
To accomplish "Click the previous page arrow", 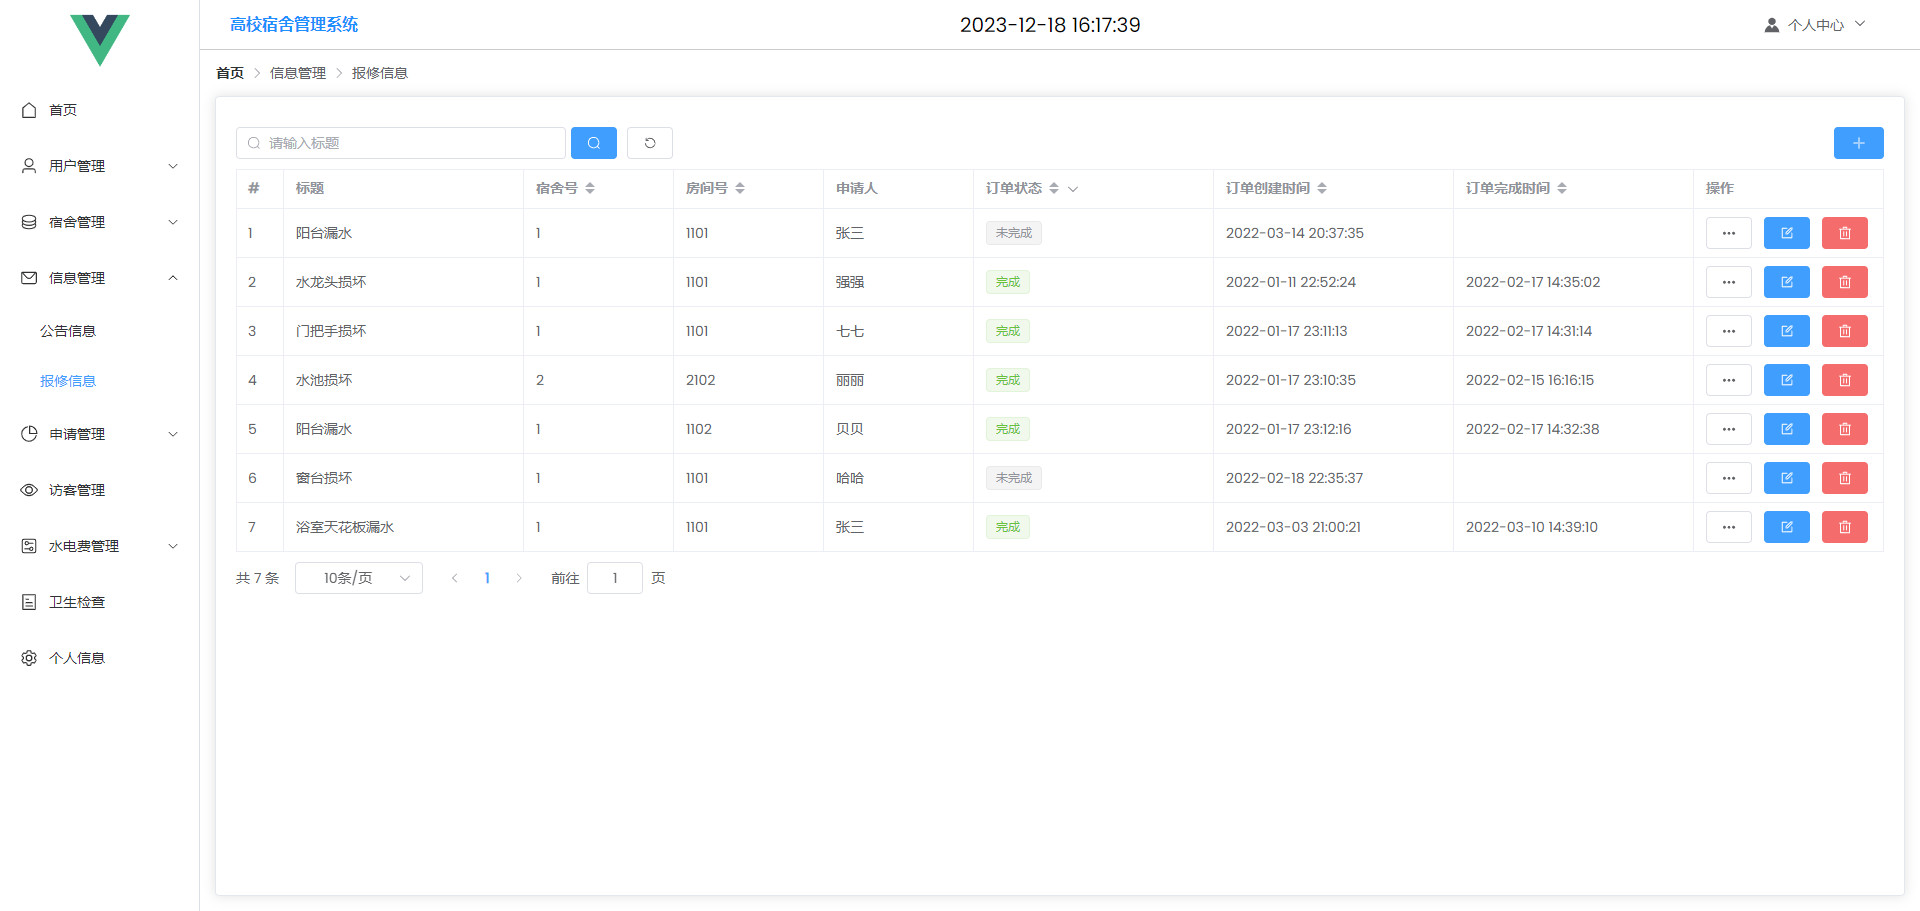I will (455, 578).
